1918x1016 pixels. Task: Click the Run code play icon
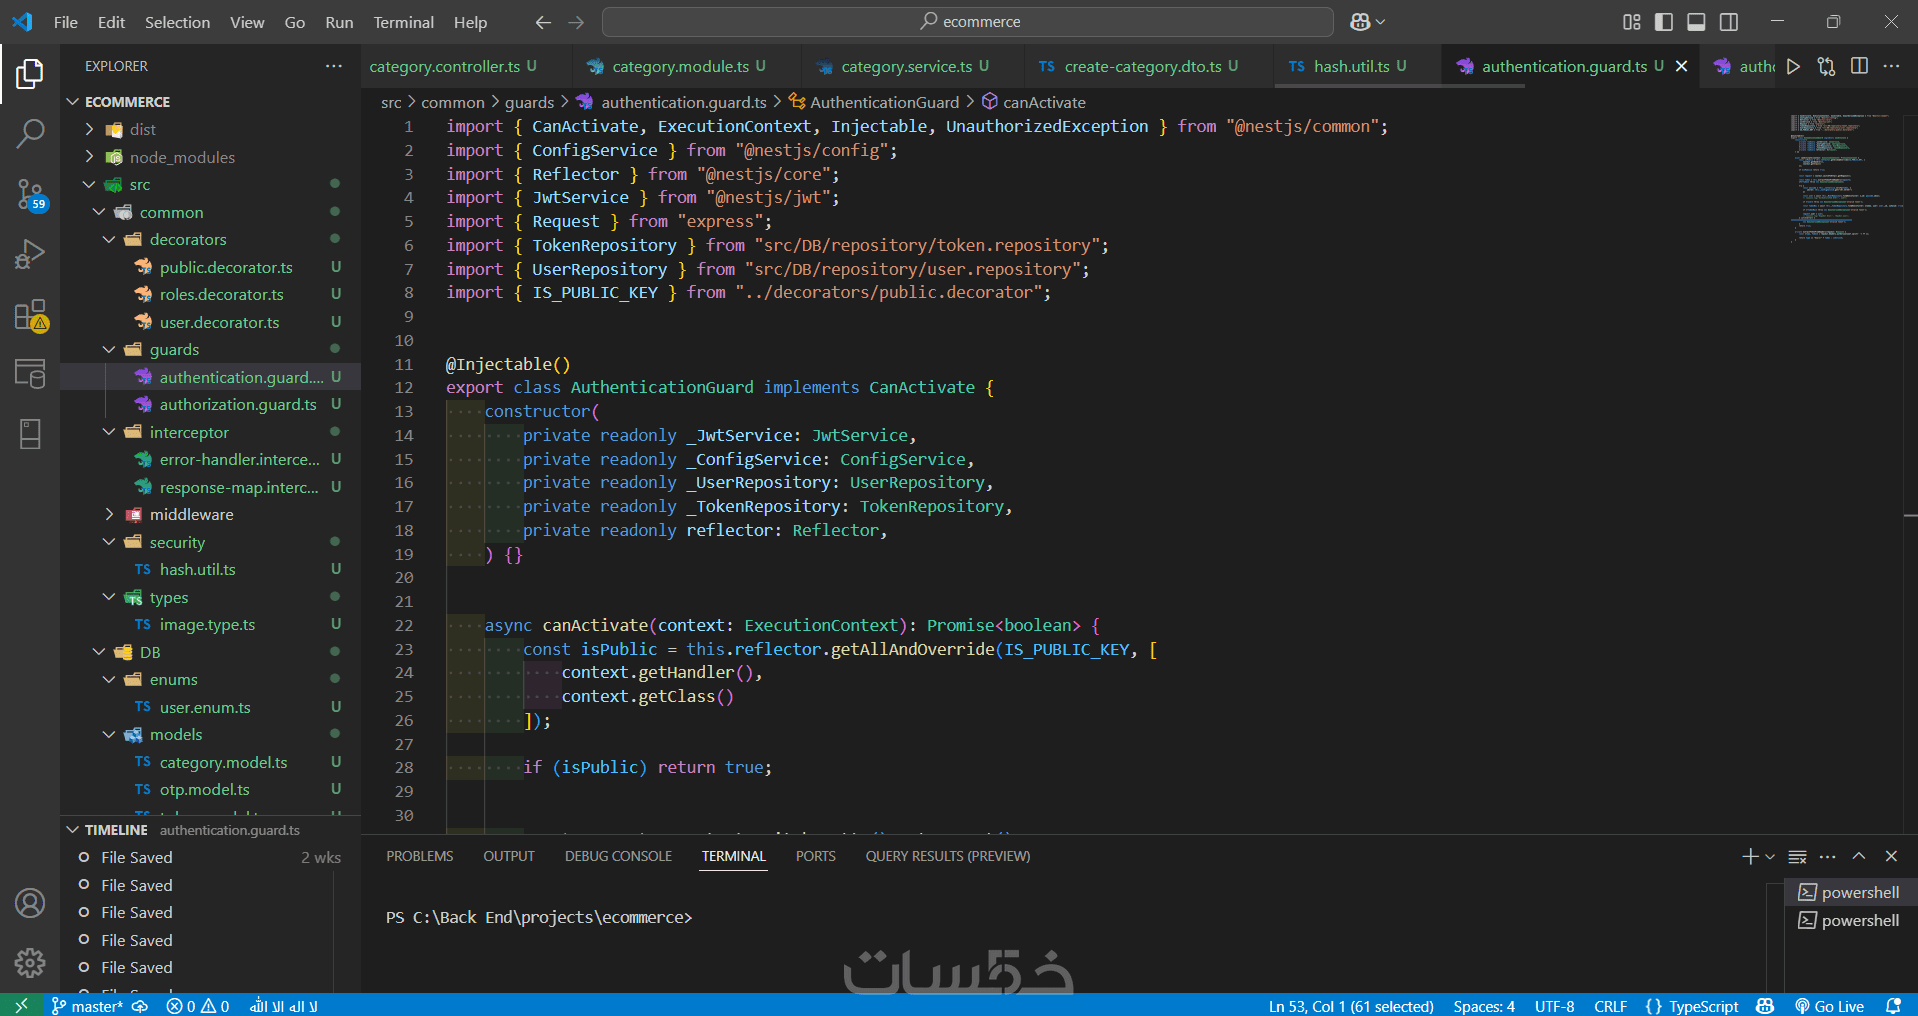tap(1793, 66)
